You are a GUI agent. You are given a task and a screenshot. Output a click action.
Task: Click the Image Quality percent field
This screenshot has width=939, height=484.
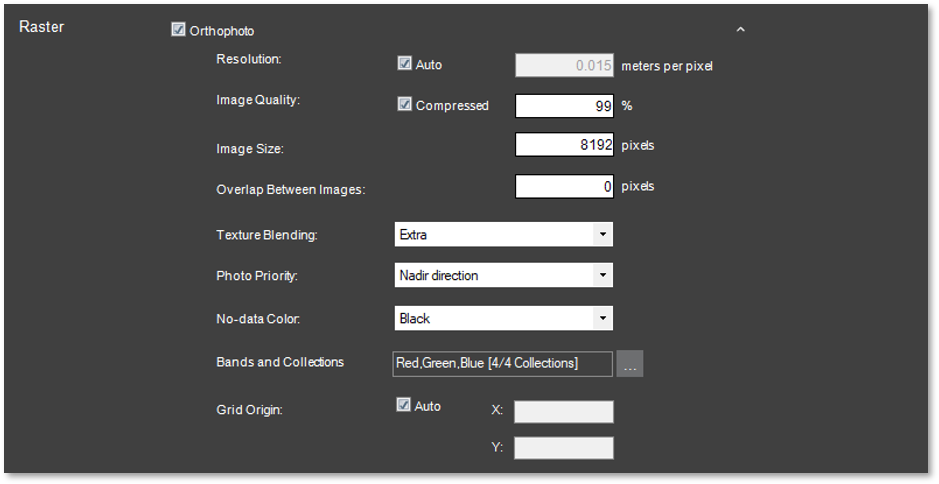click(564, 106)
